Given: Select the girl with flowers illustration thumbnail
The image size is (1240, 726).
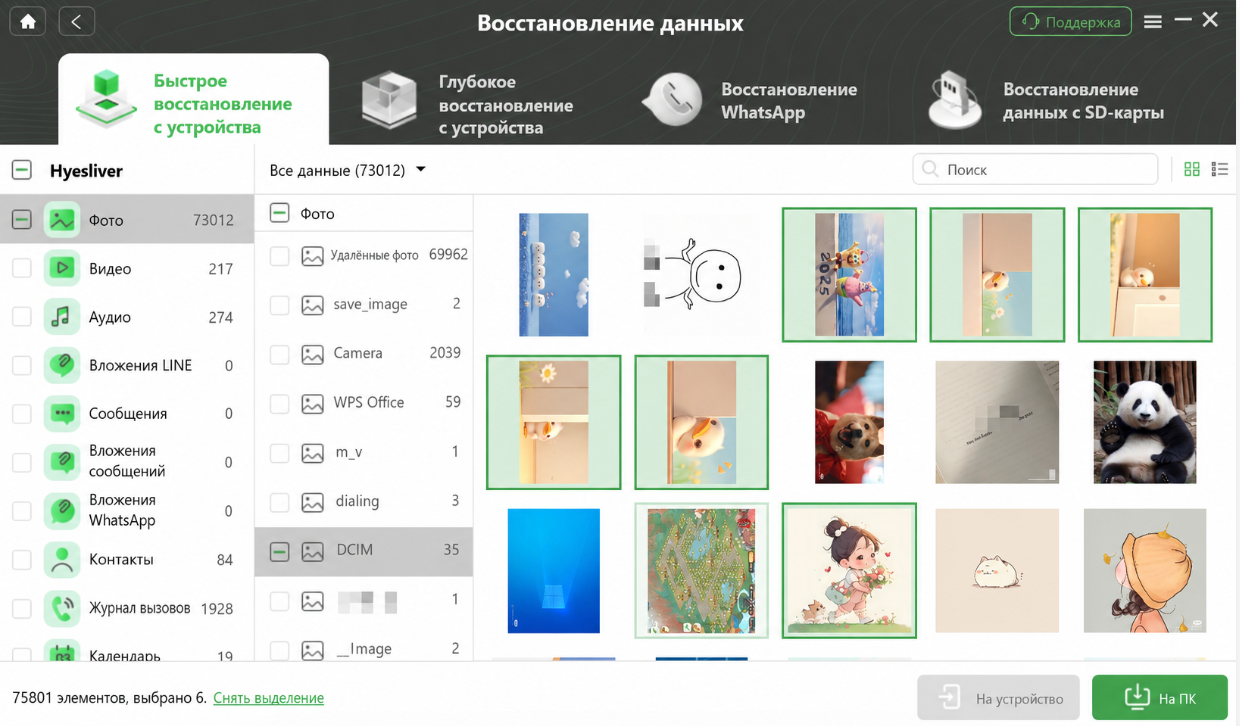Looking at the screenshot, I should coord(849,570).
